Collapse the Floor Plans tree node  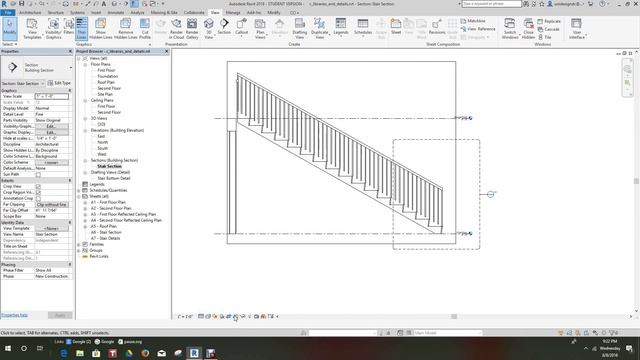(86, 64)
